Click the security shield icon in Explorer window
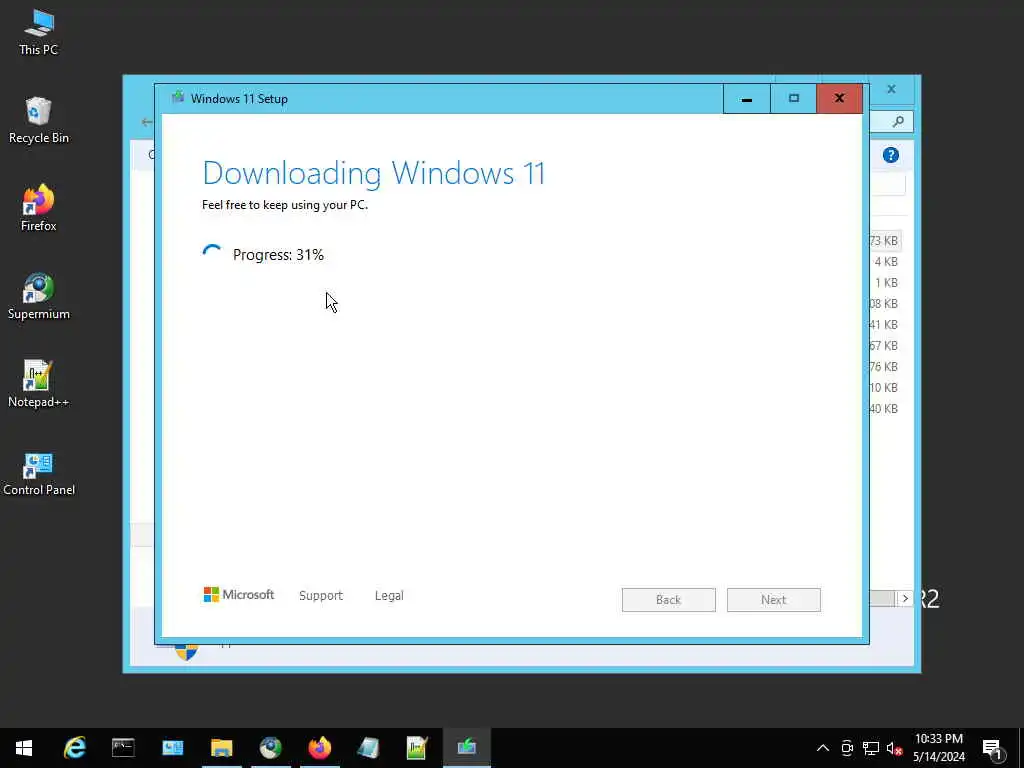Screen dimensions: 1024x768 [x=185, y=652]
